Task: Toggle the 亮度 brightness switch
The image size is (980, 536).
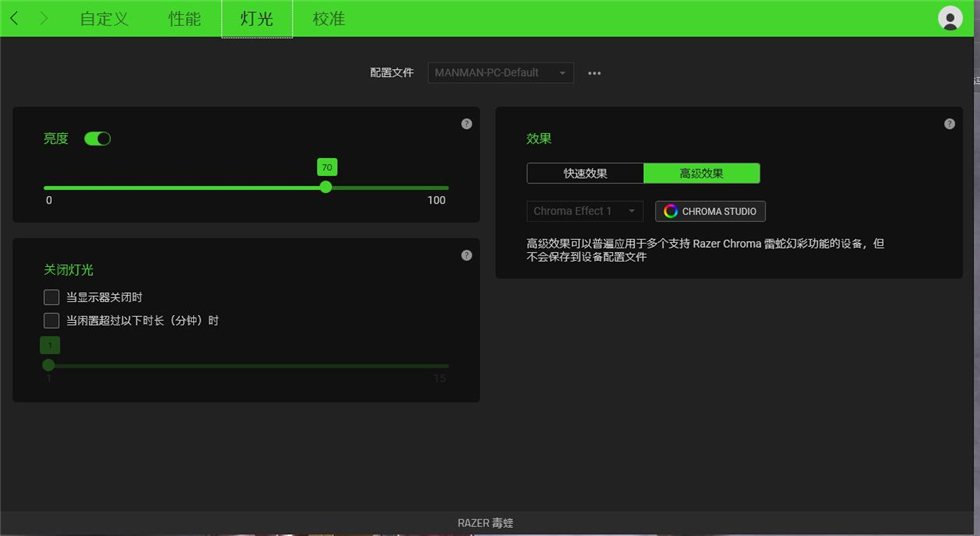Action: coord(98,139)
